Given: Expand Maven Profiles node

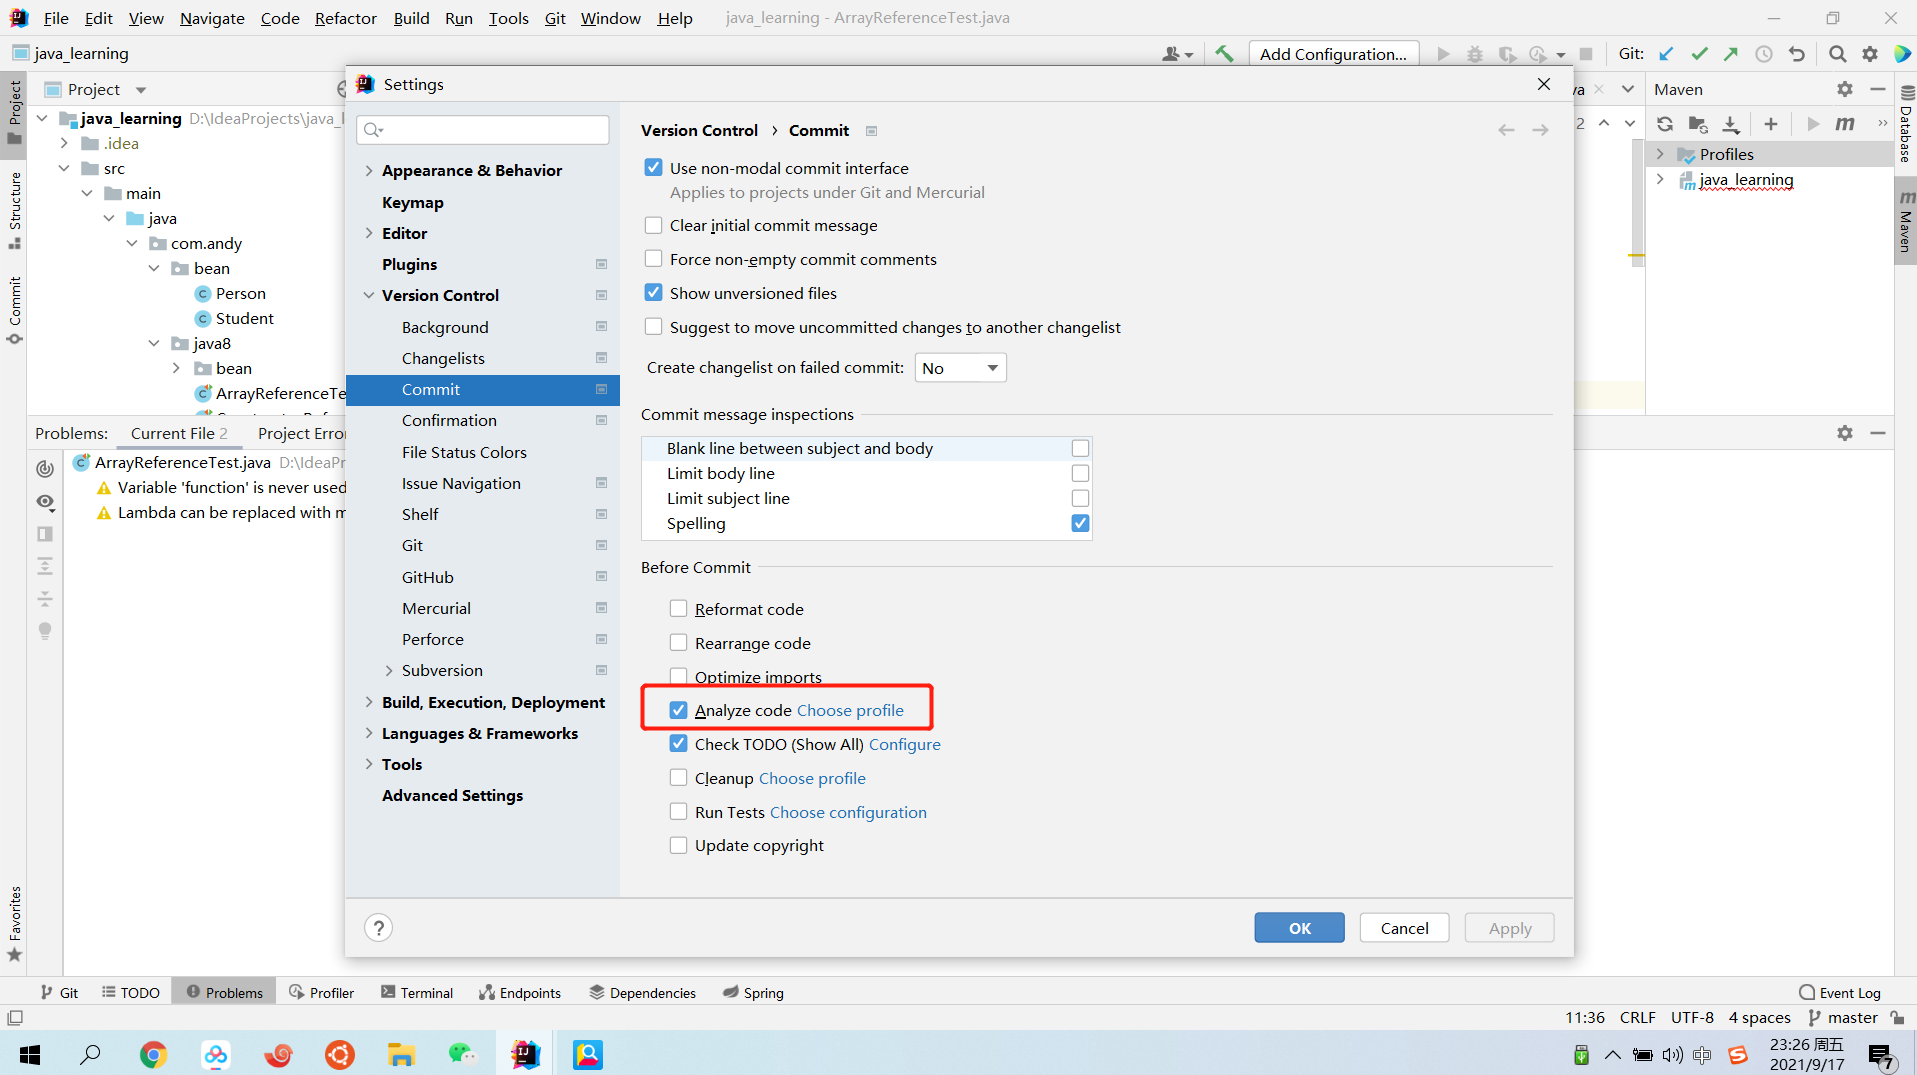Looking at the screenshot, I should click(1660, 154).
